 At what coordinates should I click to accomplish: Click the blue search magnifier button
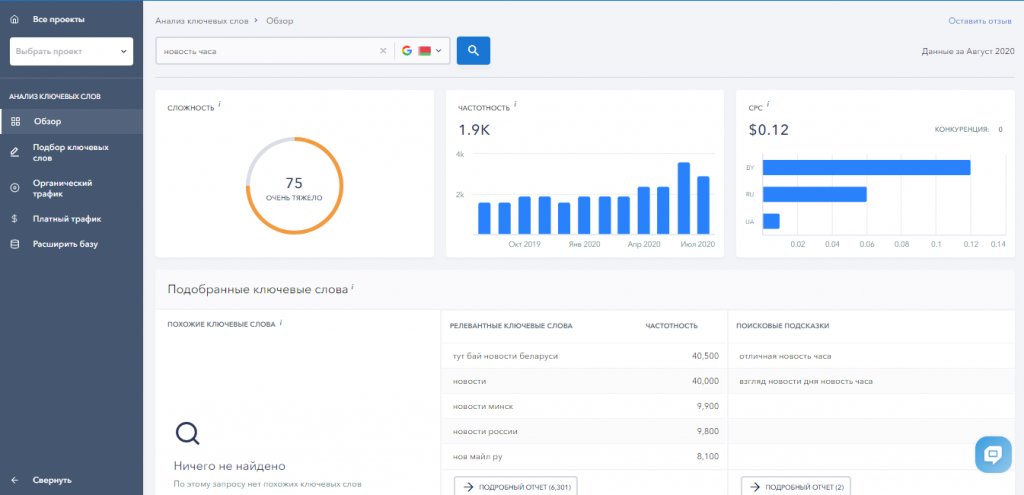(473, 50)
